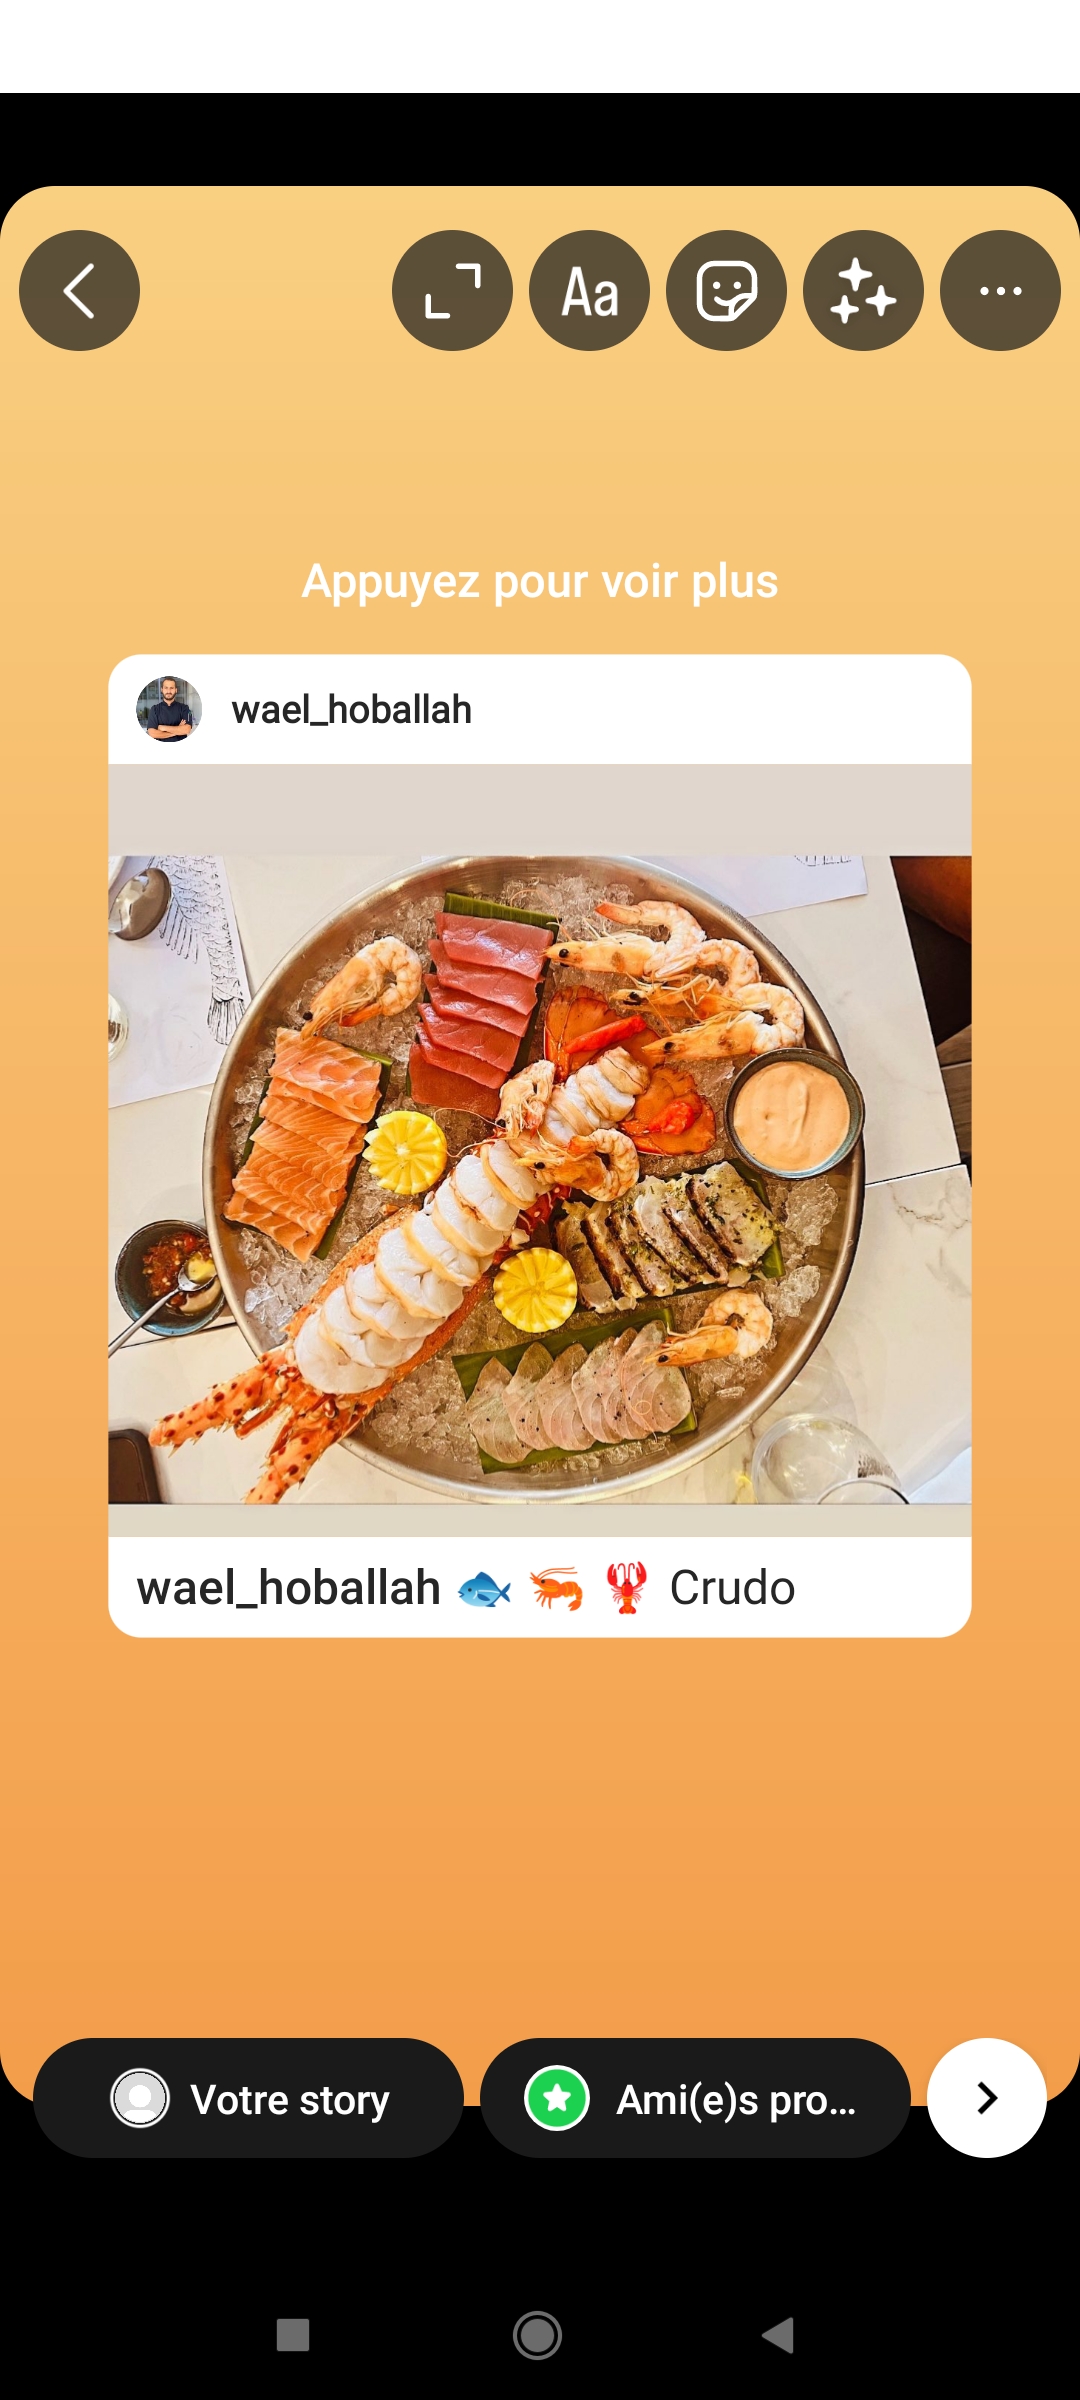The image size is (1080, 2400).
Task: Tap the back arrow icon
Action: [x=79, y=291]
